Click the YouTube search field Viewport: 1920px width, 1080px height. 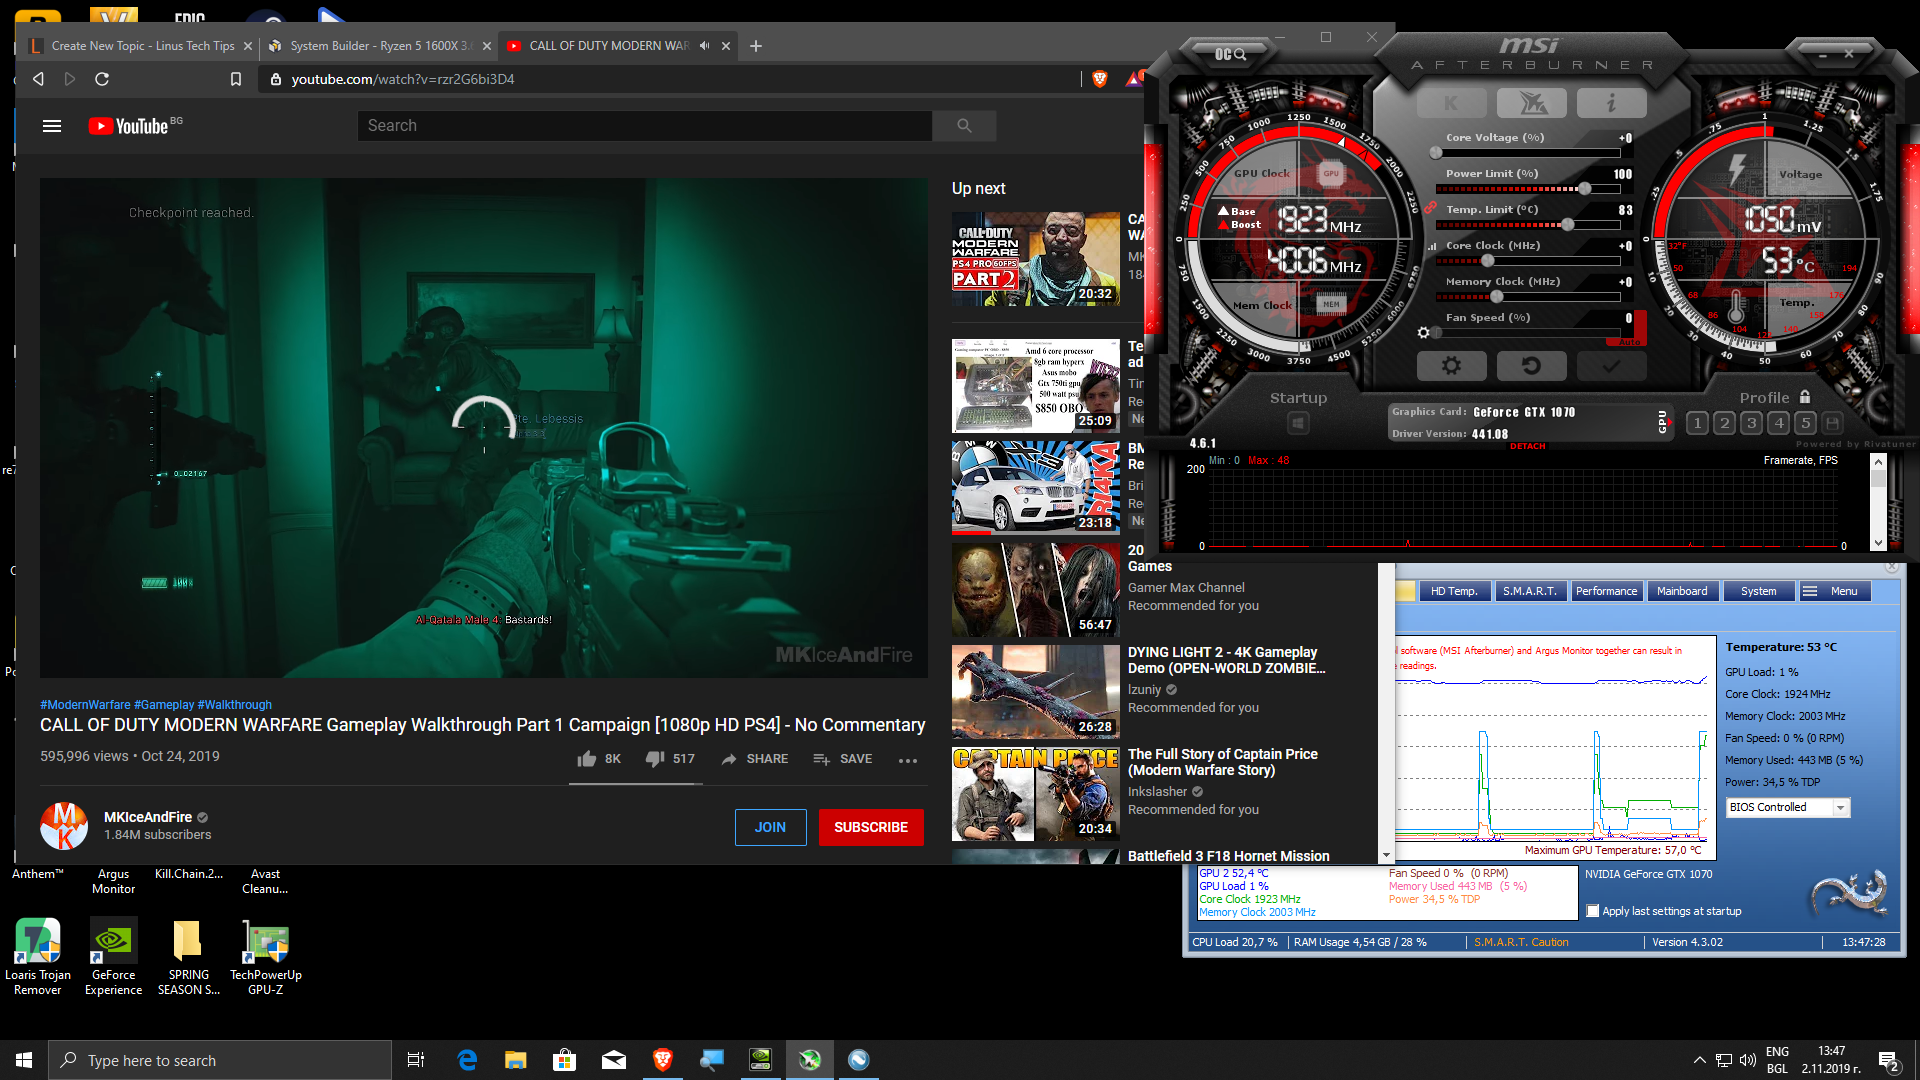(645, 126)
